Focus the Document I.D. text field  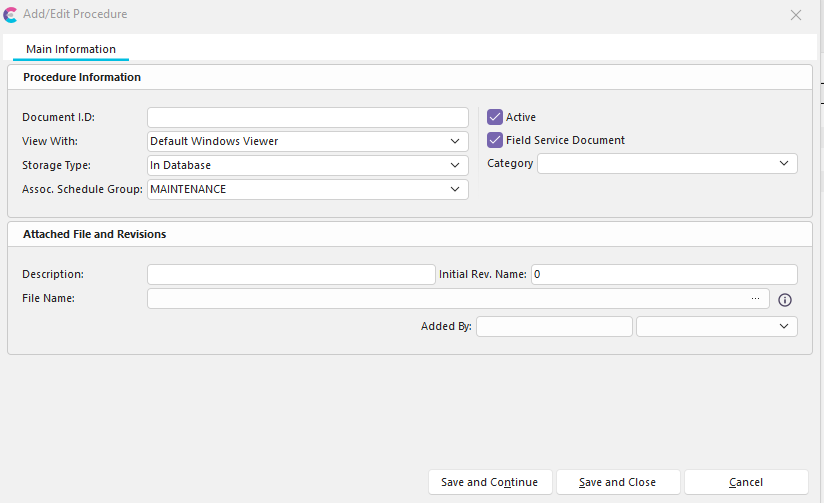[x=307, y=117]
